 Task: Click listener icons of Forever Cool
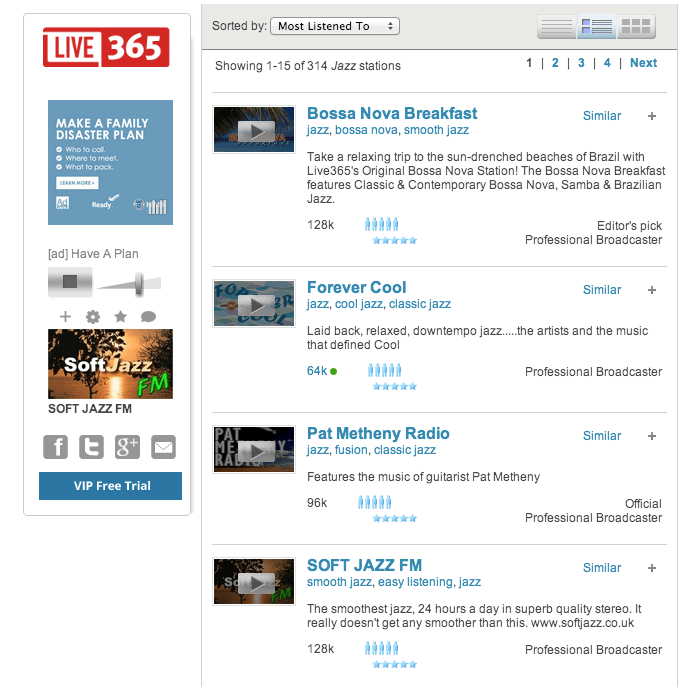(x=384, y=370)
